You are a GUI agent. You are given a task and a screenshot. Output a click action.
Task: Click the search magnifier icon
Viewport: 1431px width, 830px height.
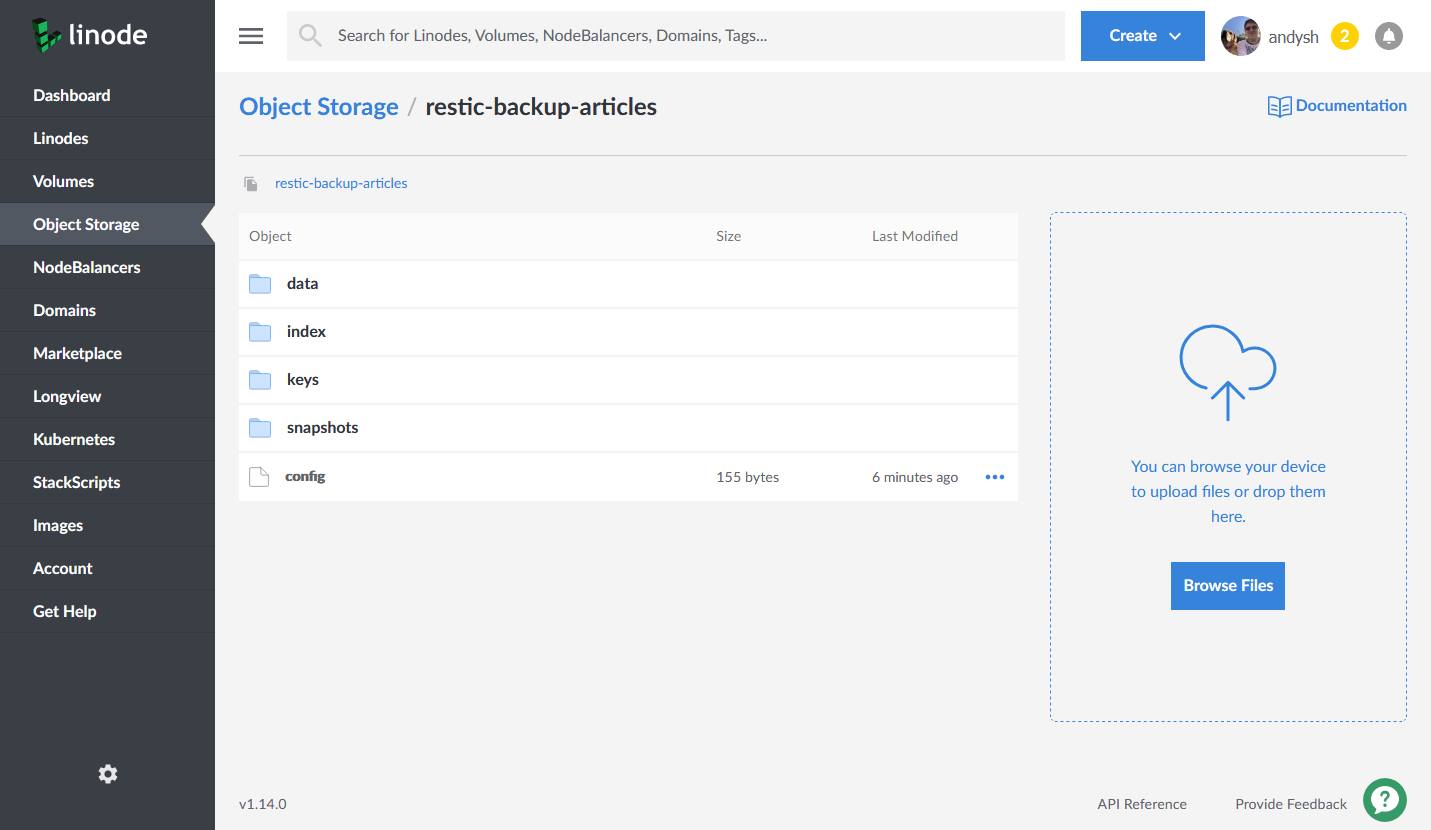[309, 35]
